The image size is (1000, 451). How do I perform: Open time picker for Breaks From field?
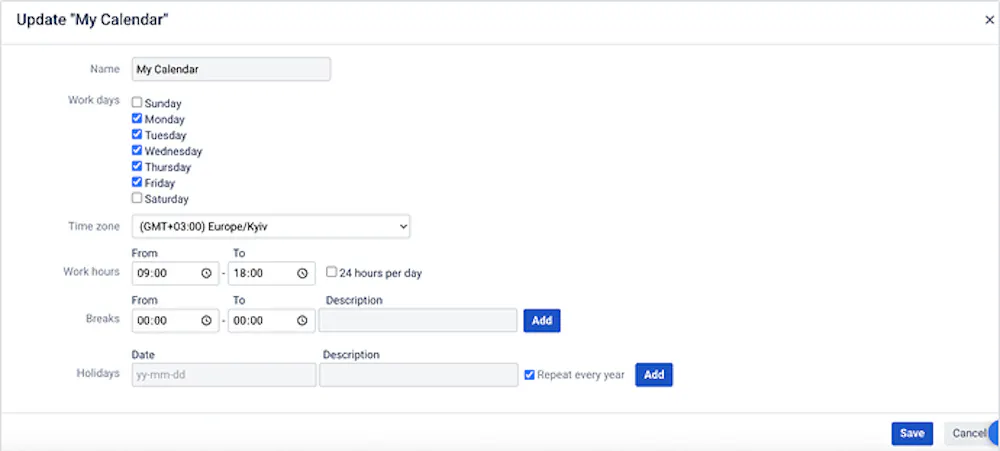coord(206,321)
